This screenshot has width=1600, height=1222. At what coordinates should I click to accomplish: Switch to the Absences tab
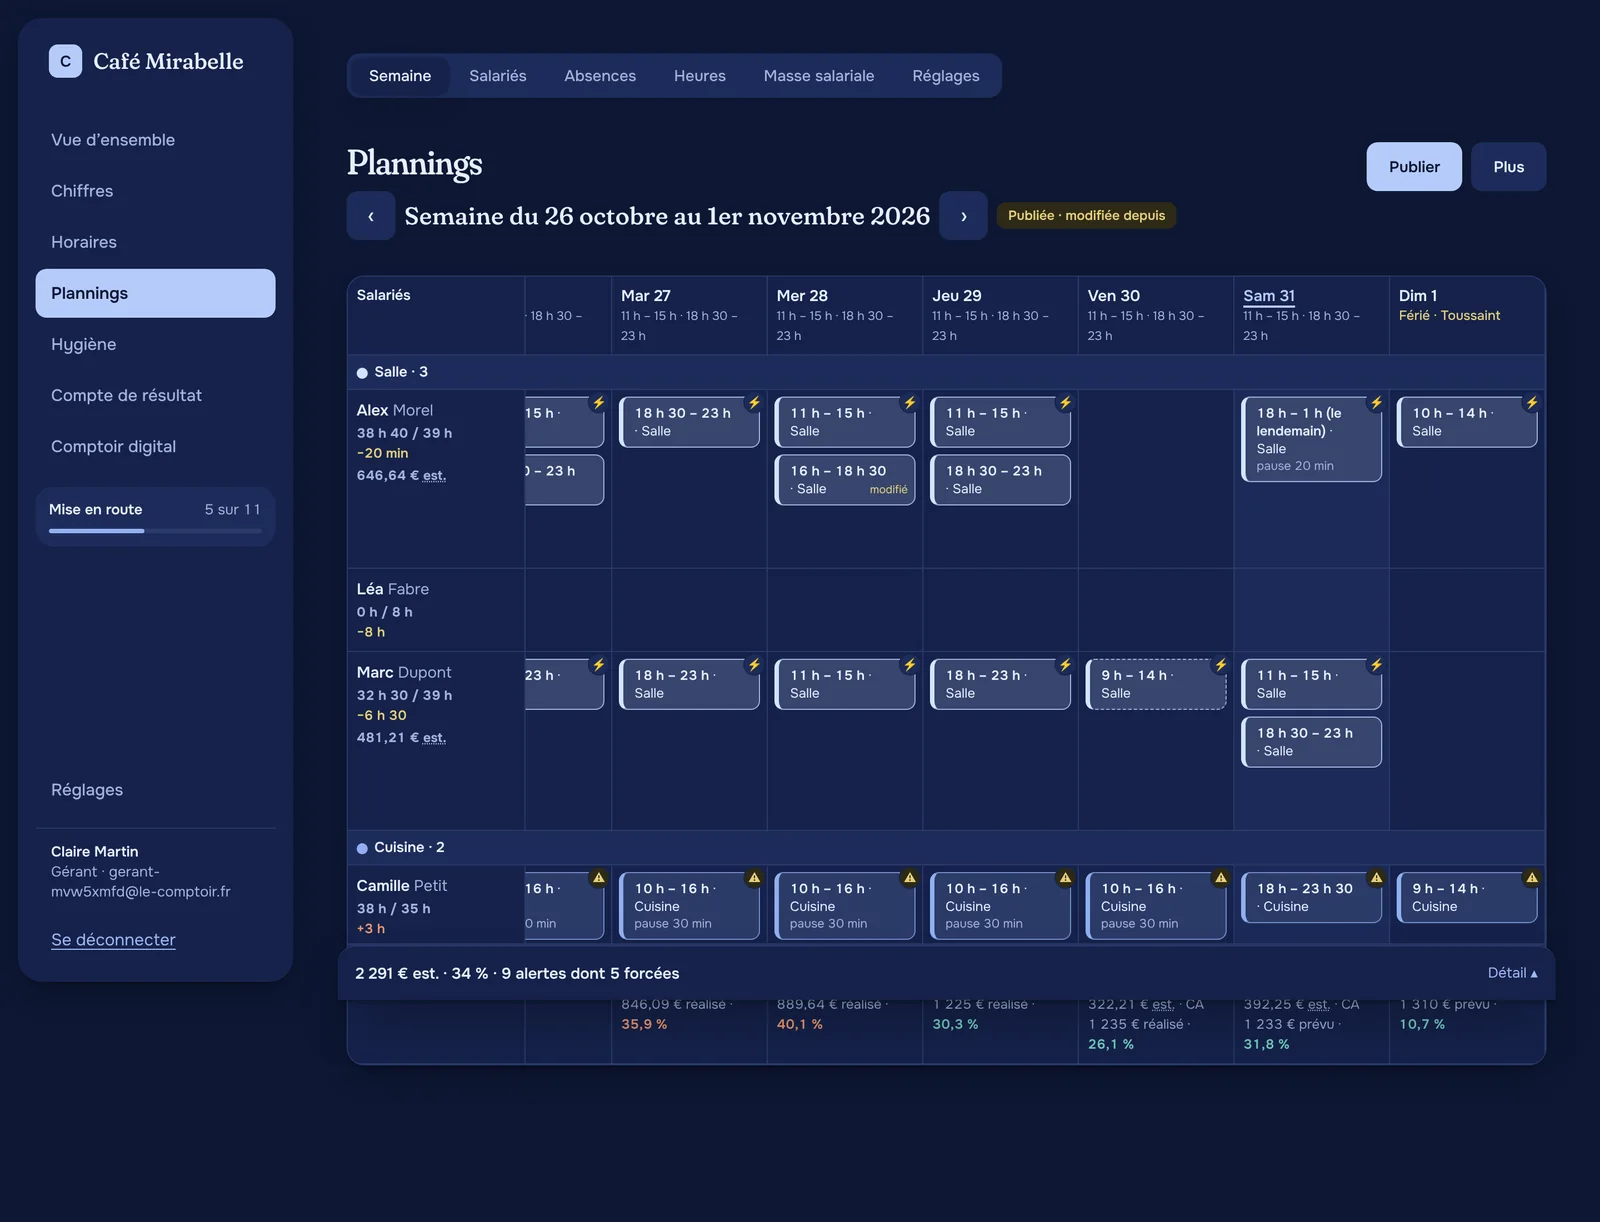(600, 76)
